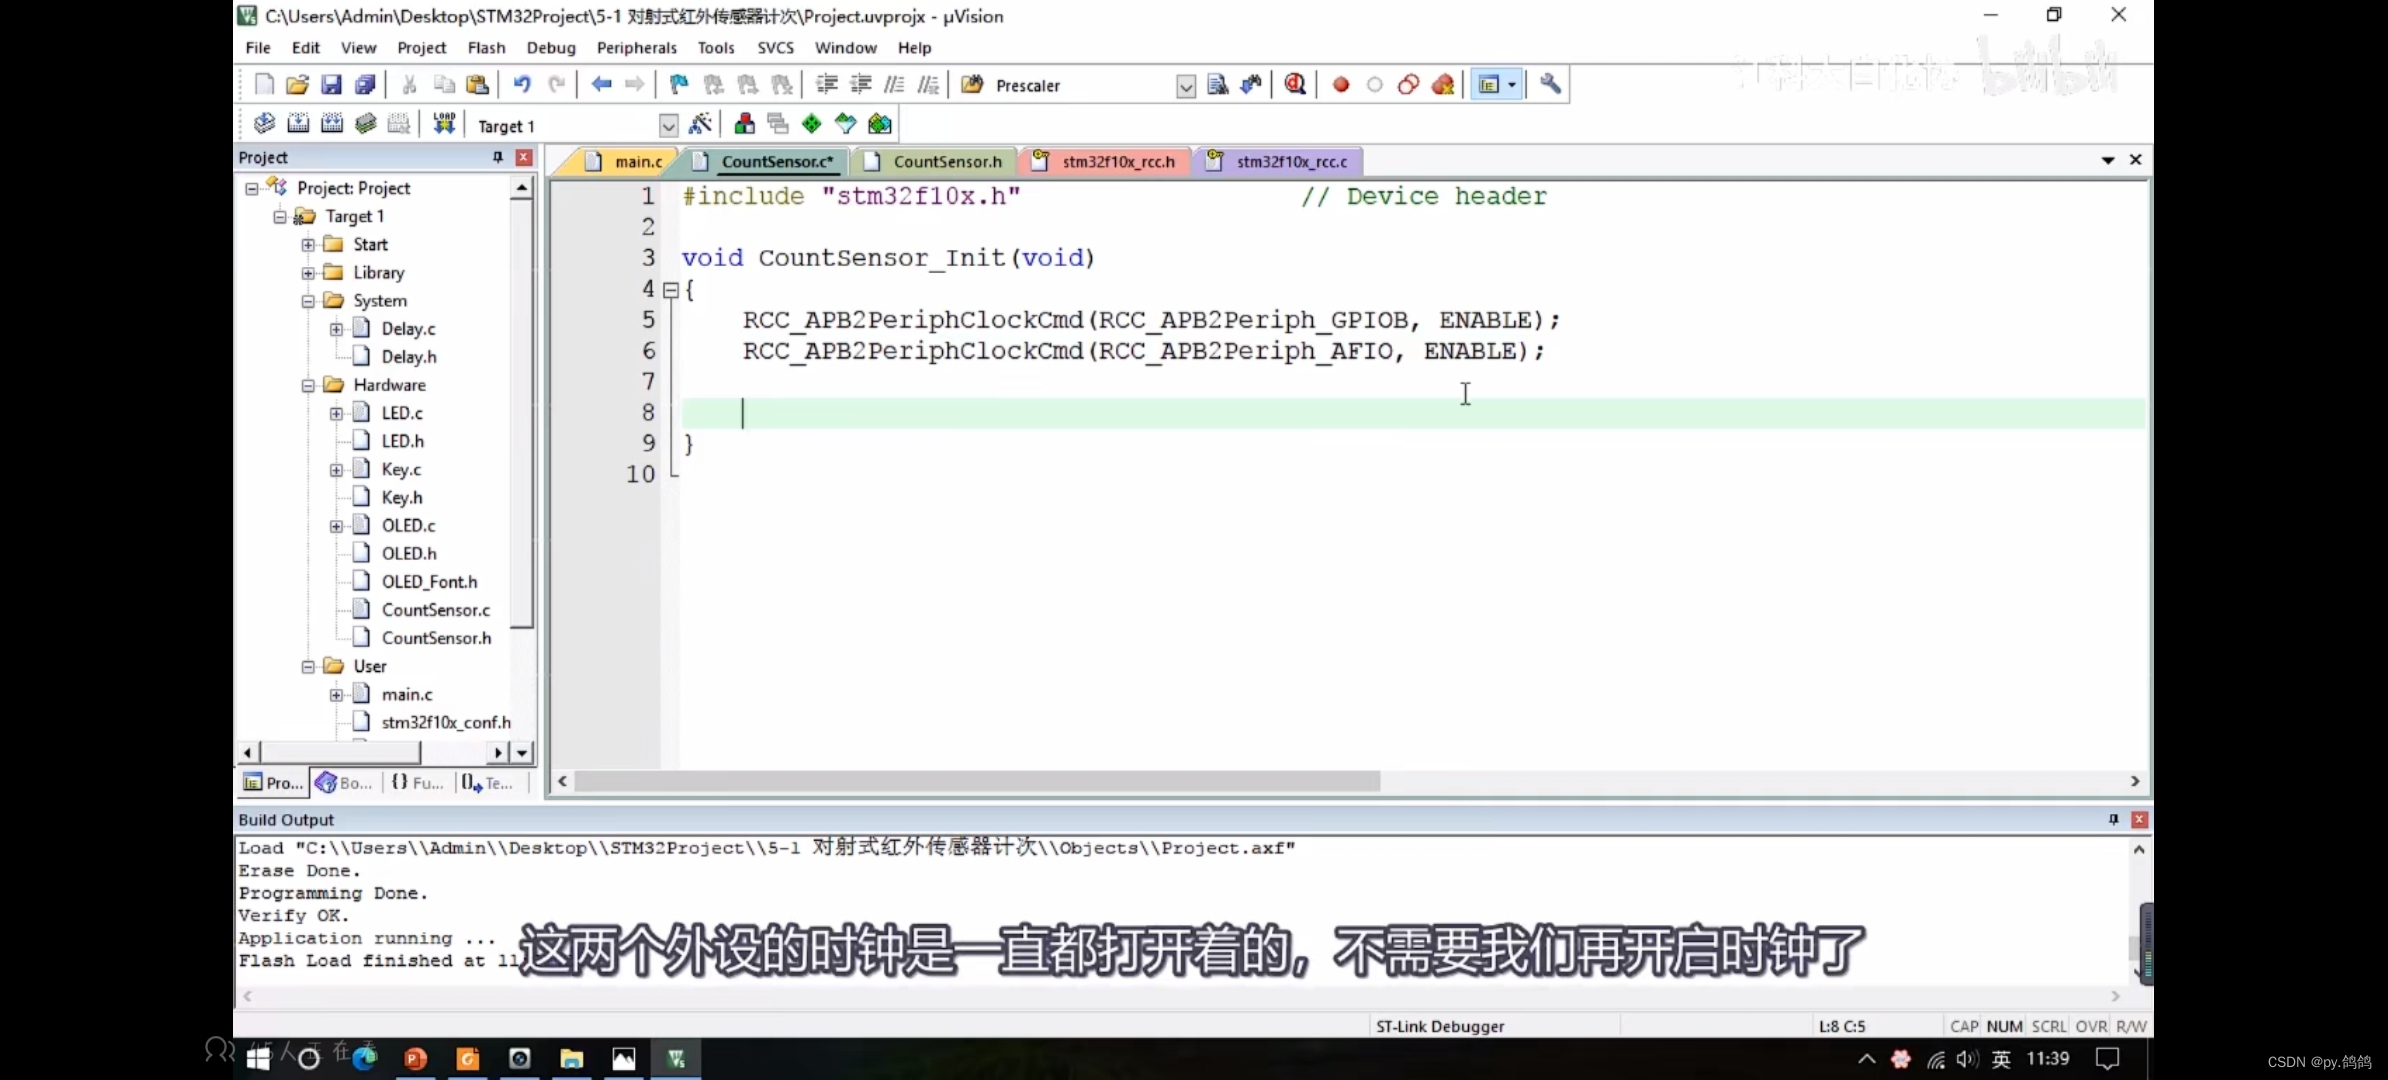Select stm32f10x_conf.h in project tree

(445, 722)
